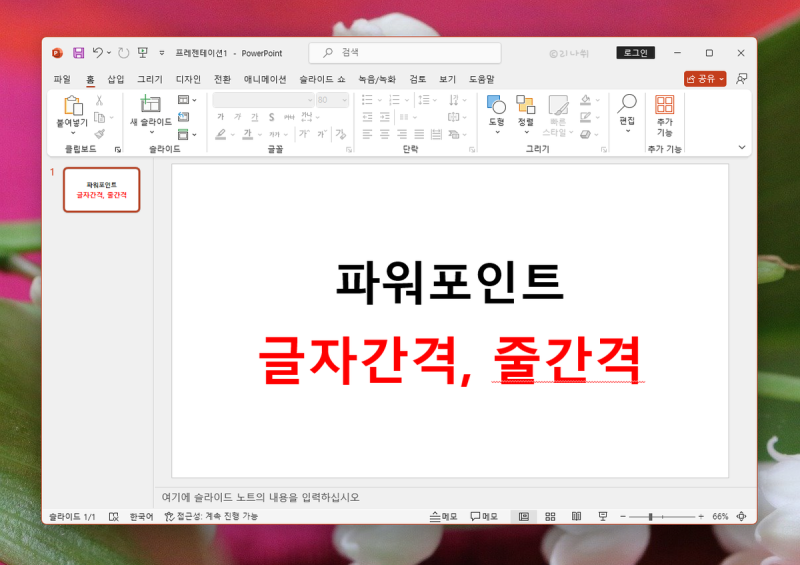
Task: Click the 정렬 arrange icon
Action: pos(525,105)
